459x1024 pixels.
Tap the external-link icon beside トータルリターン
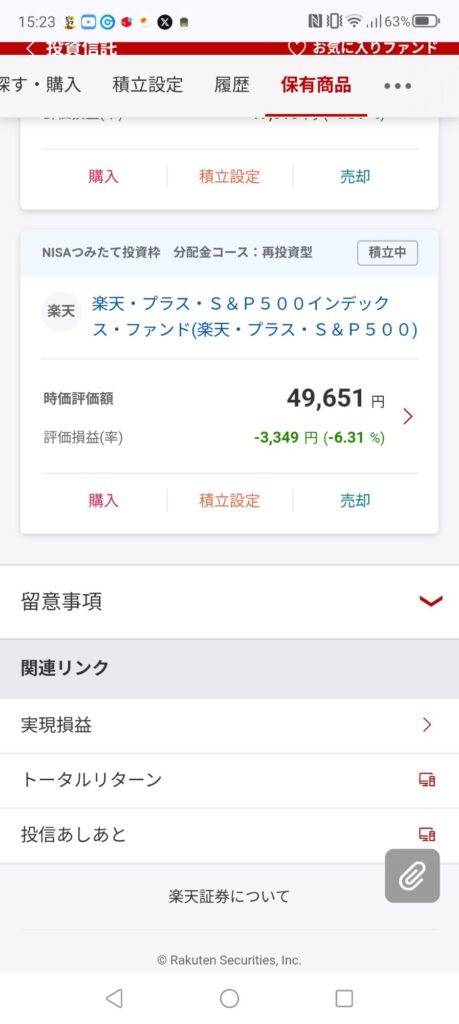pos(427,779)
